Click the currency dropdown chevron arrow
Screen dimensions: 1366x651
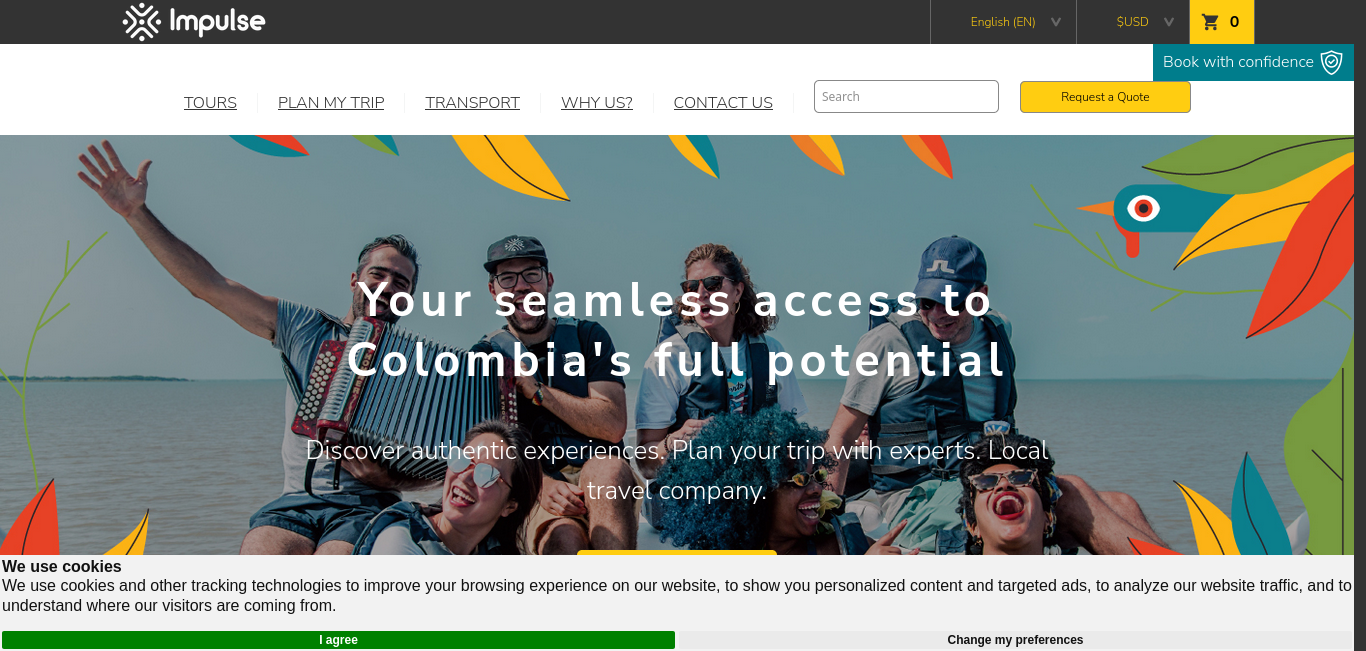point(1169,22)
